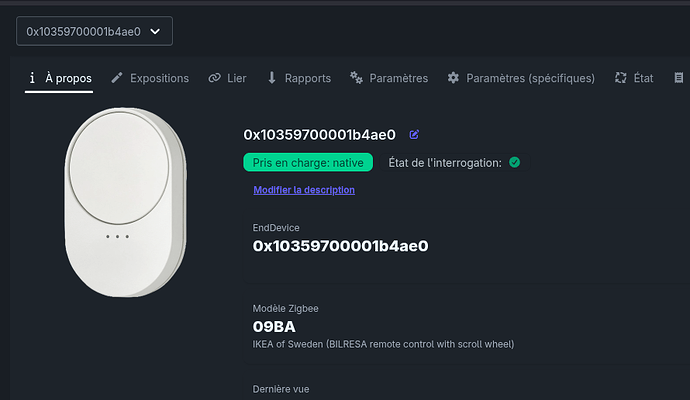Click the Pris en charge: native badge
Image resolution: width=690 pixels, height=400 pixels.
[x=308, y=162]
